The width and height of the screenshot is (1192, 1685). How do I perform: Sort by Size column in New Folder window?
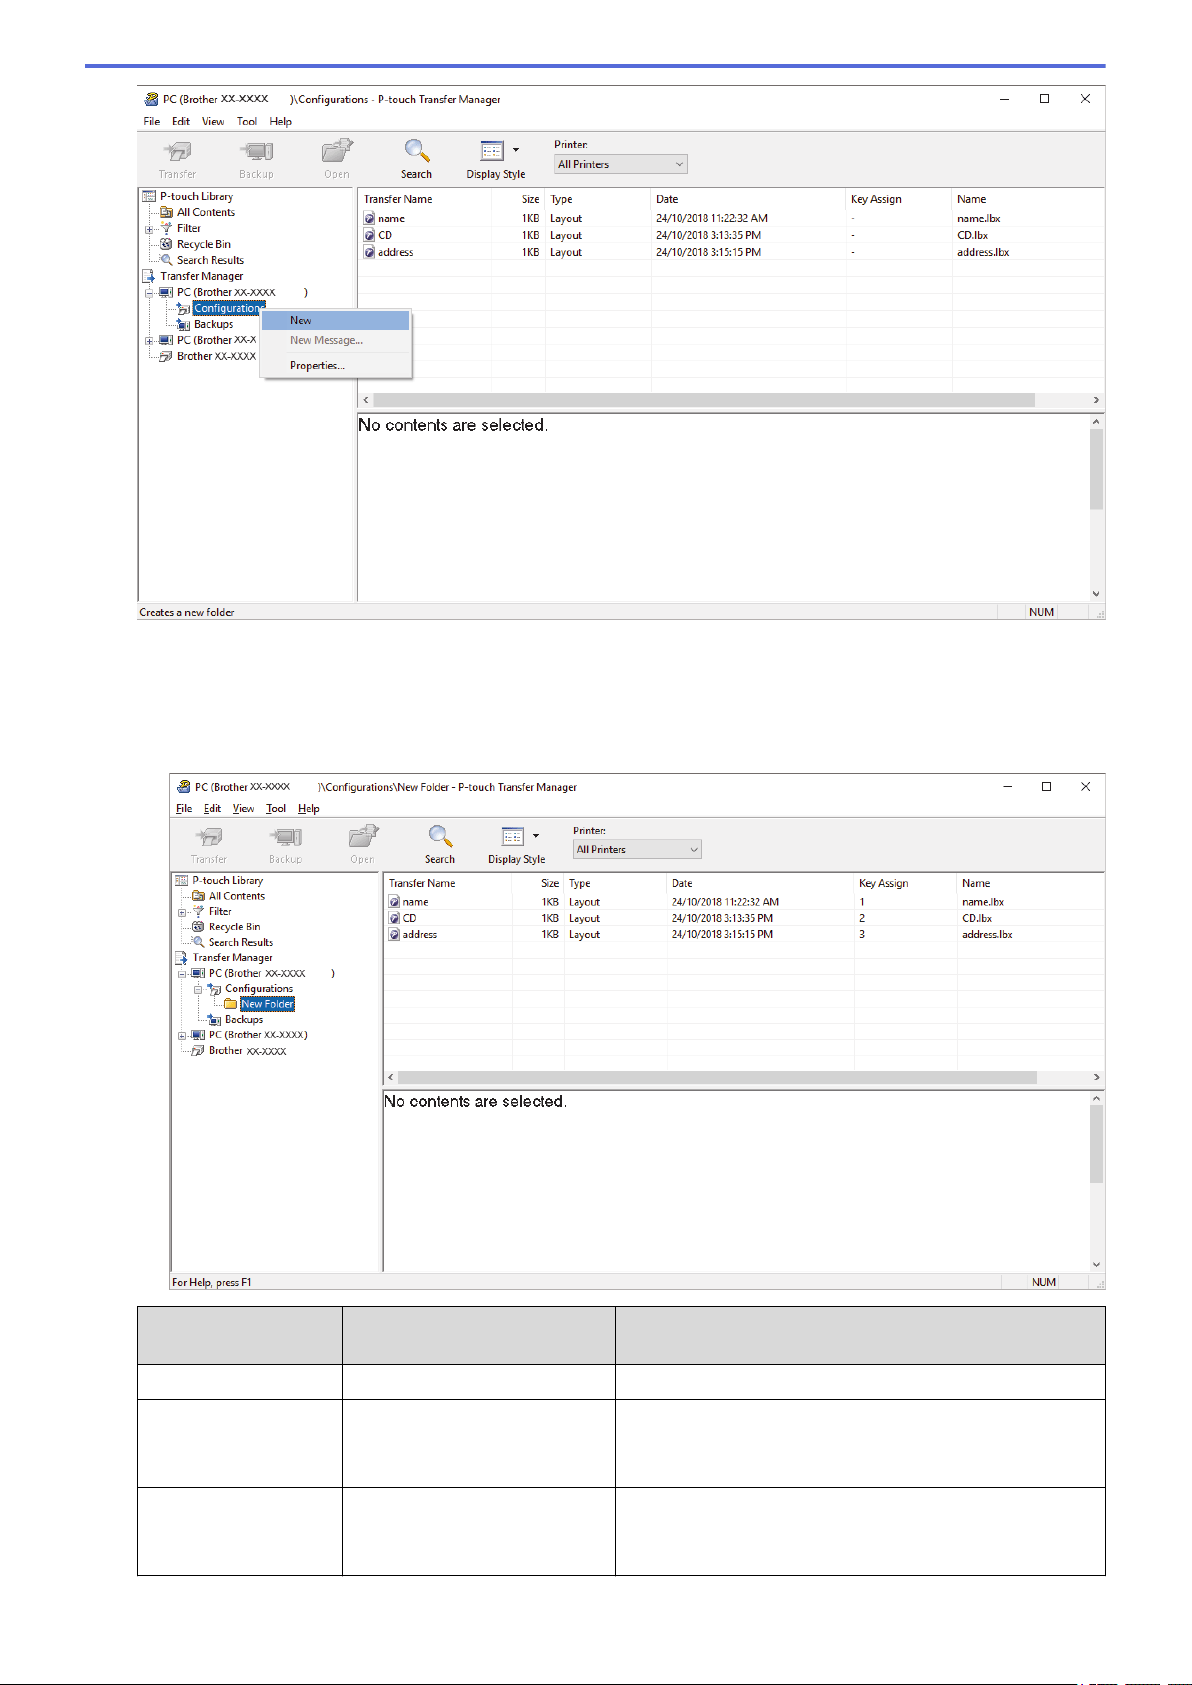(x=539, y=883)
